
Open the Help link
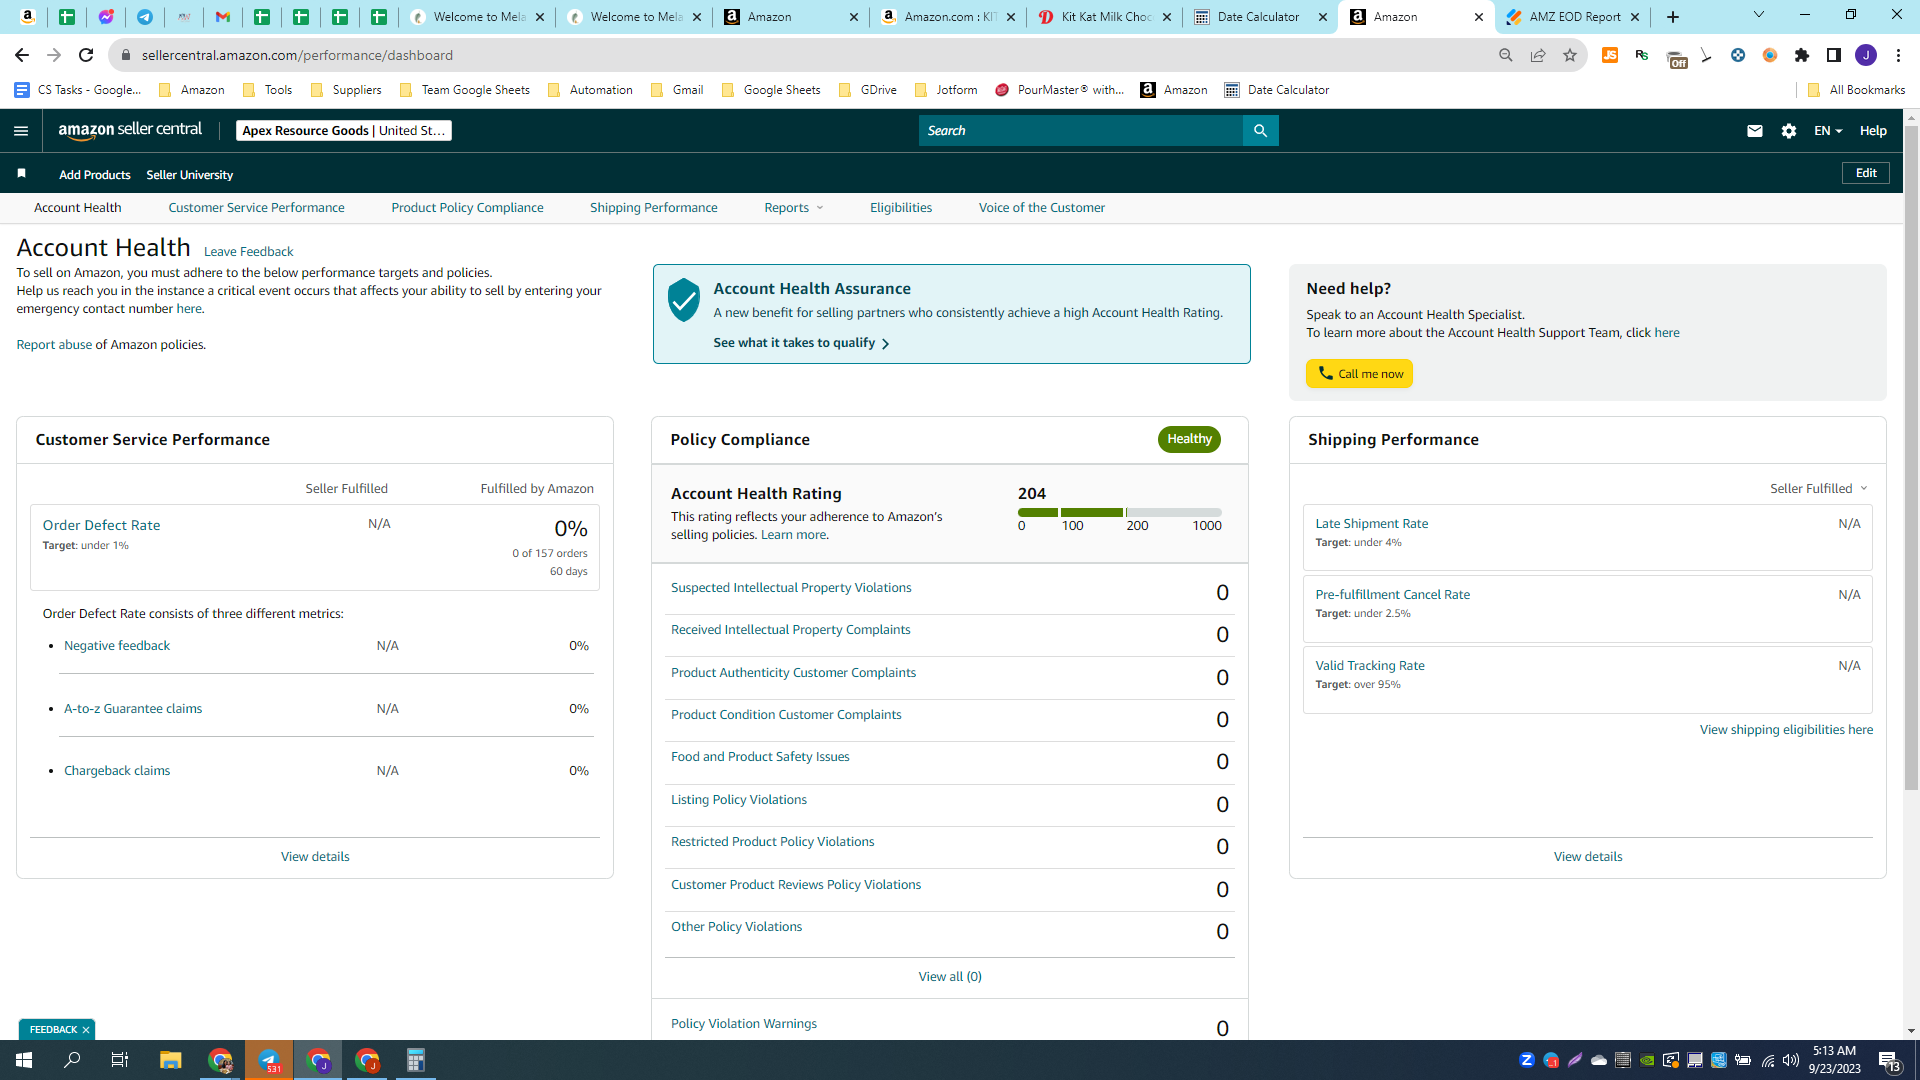coord(1873,131)
